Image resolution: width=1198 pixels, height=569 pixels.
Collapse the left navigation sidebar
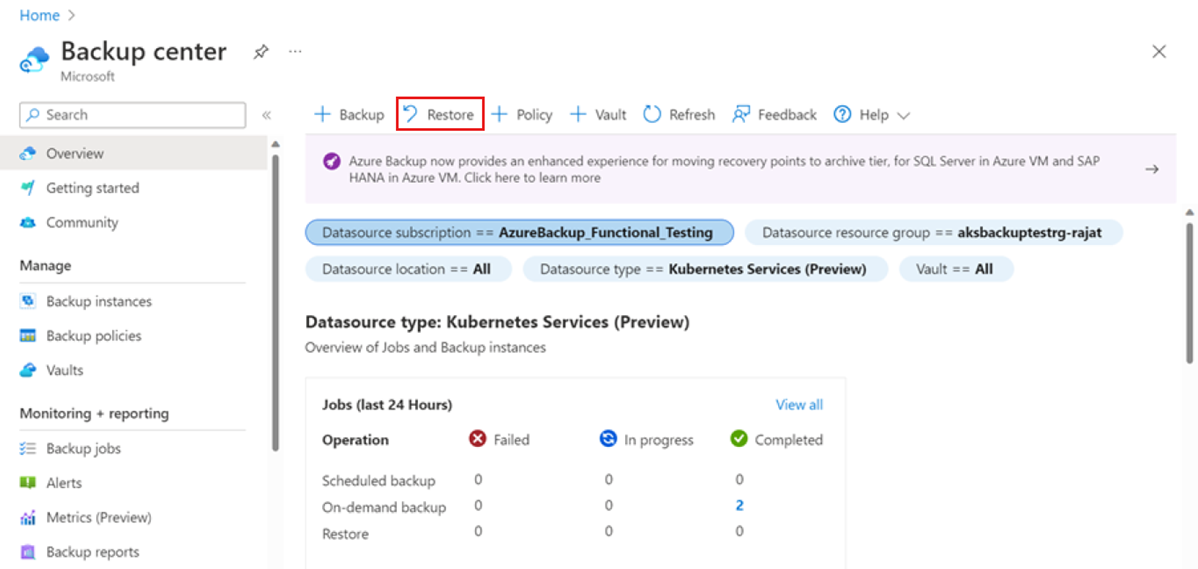click(267, 115)
